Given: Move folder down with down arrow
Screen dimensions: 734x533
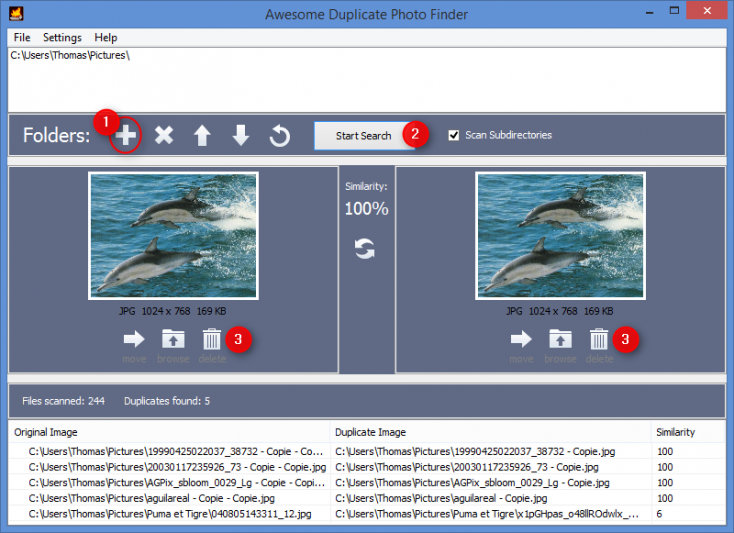Looking at the screenshot, I should tap(241, 135).
